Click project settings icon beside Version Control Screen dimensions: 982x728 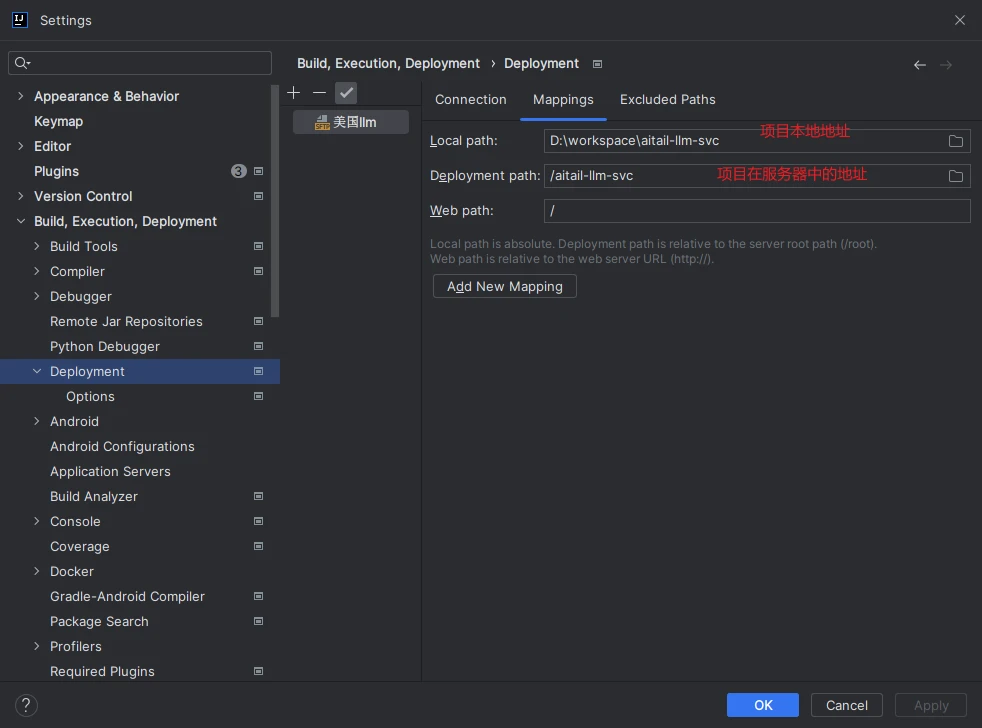(x=258, y=196)
